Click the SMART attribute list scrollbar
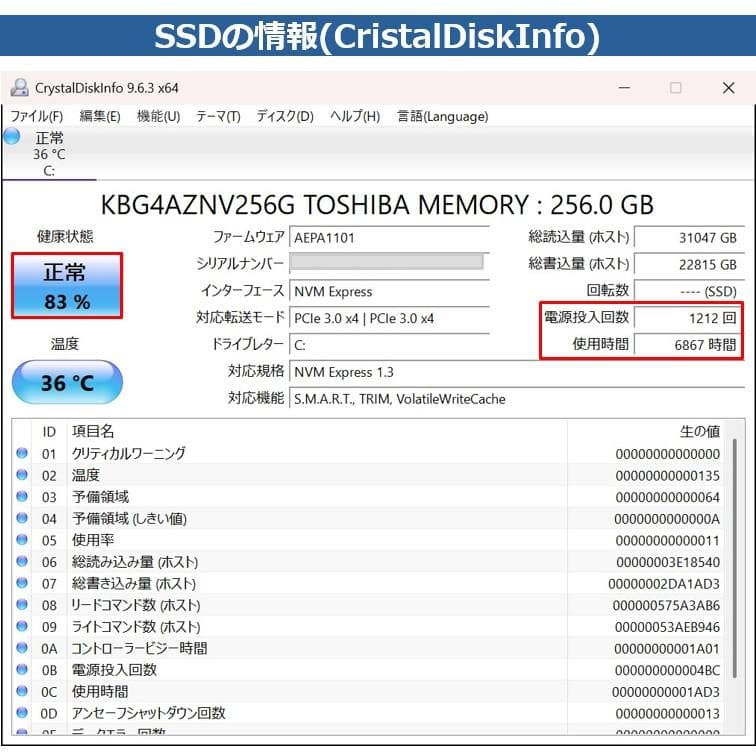 click(x=735, y=557)
